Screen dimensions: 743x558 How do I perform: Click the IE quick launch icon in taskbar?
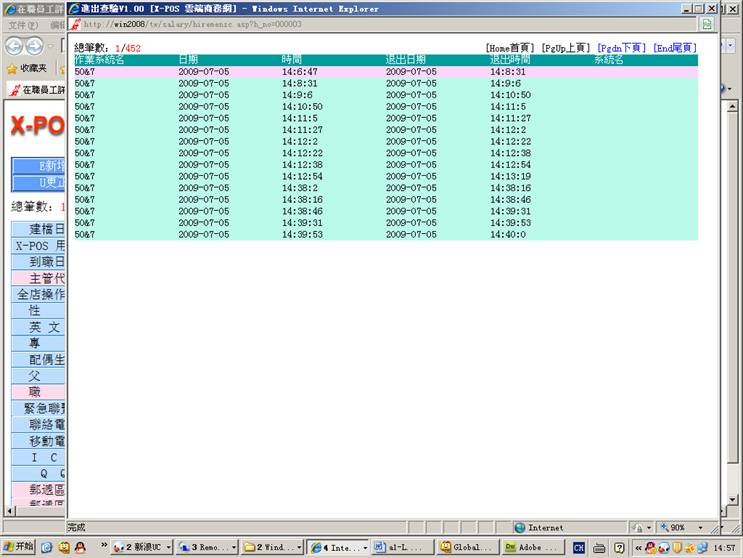pos(46,547)
